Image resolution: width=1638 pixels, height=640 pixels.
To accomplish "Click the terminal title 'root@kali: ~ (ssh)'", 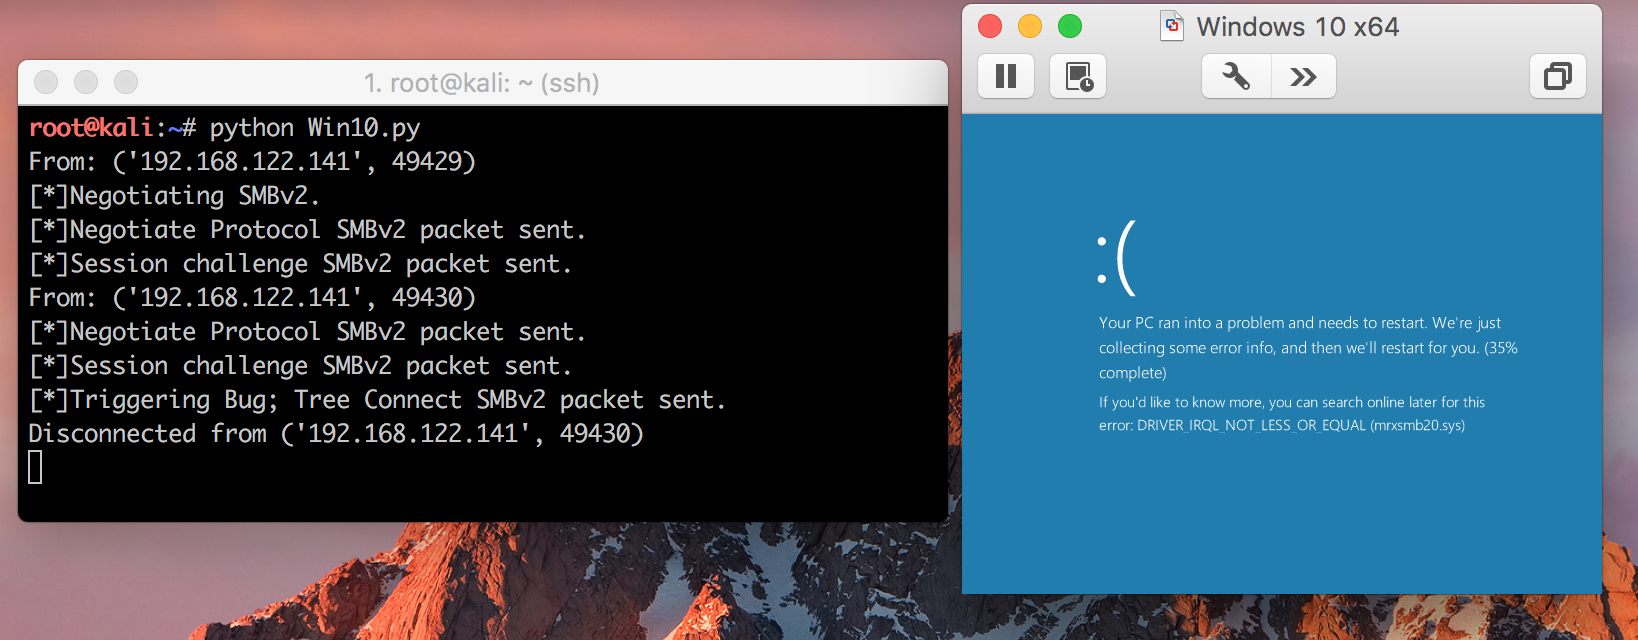I will (x=482, y=82).
